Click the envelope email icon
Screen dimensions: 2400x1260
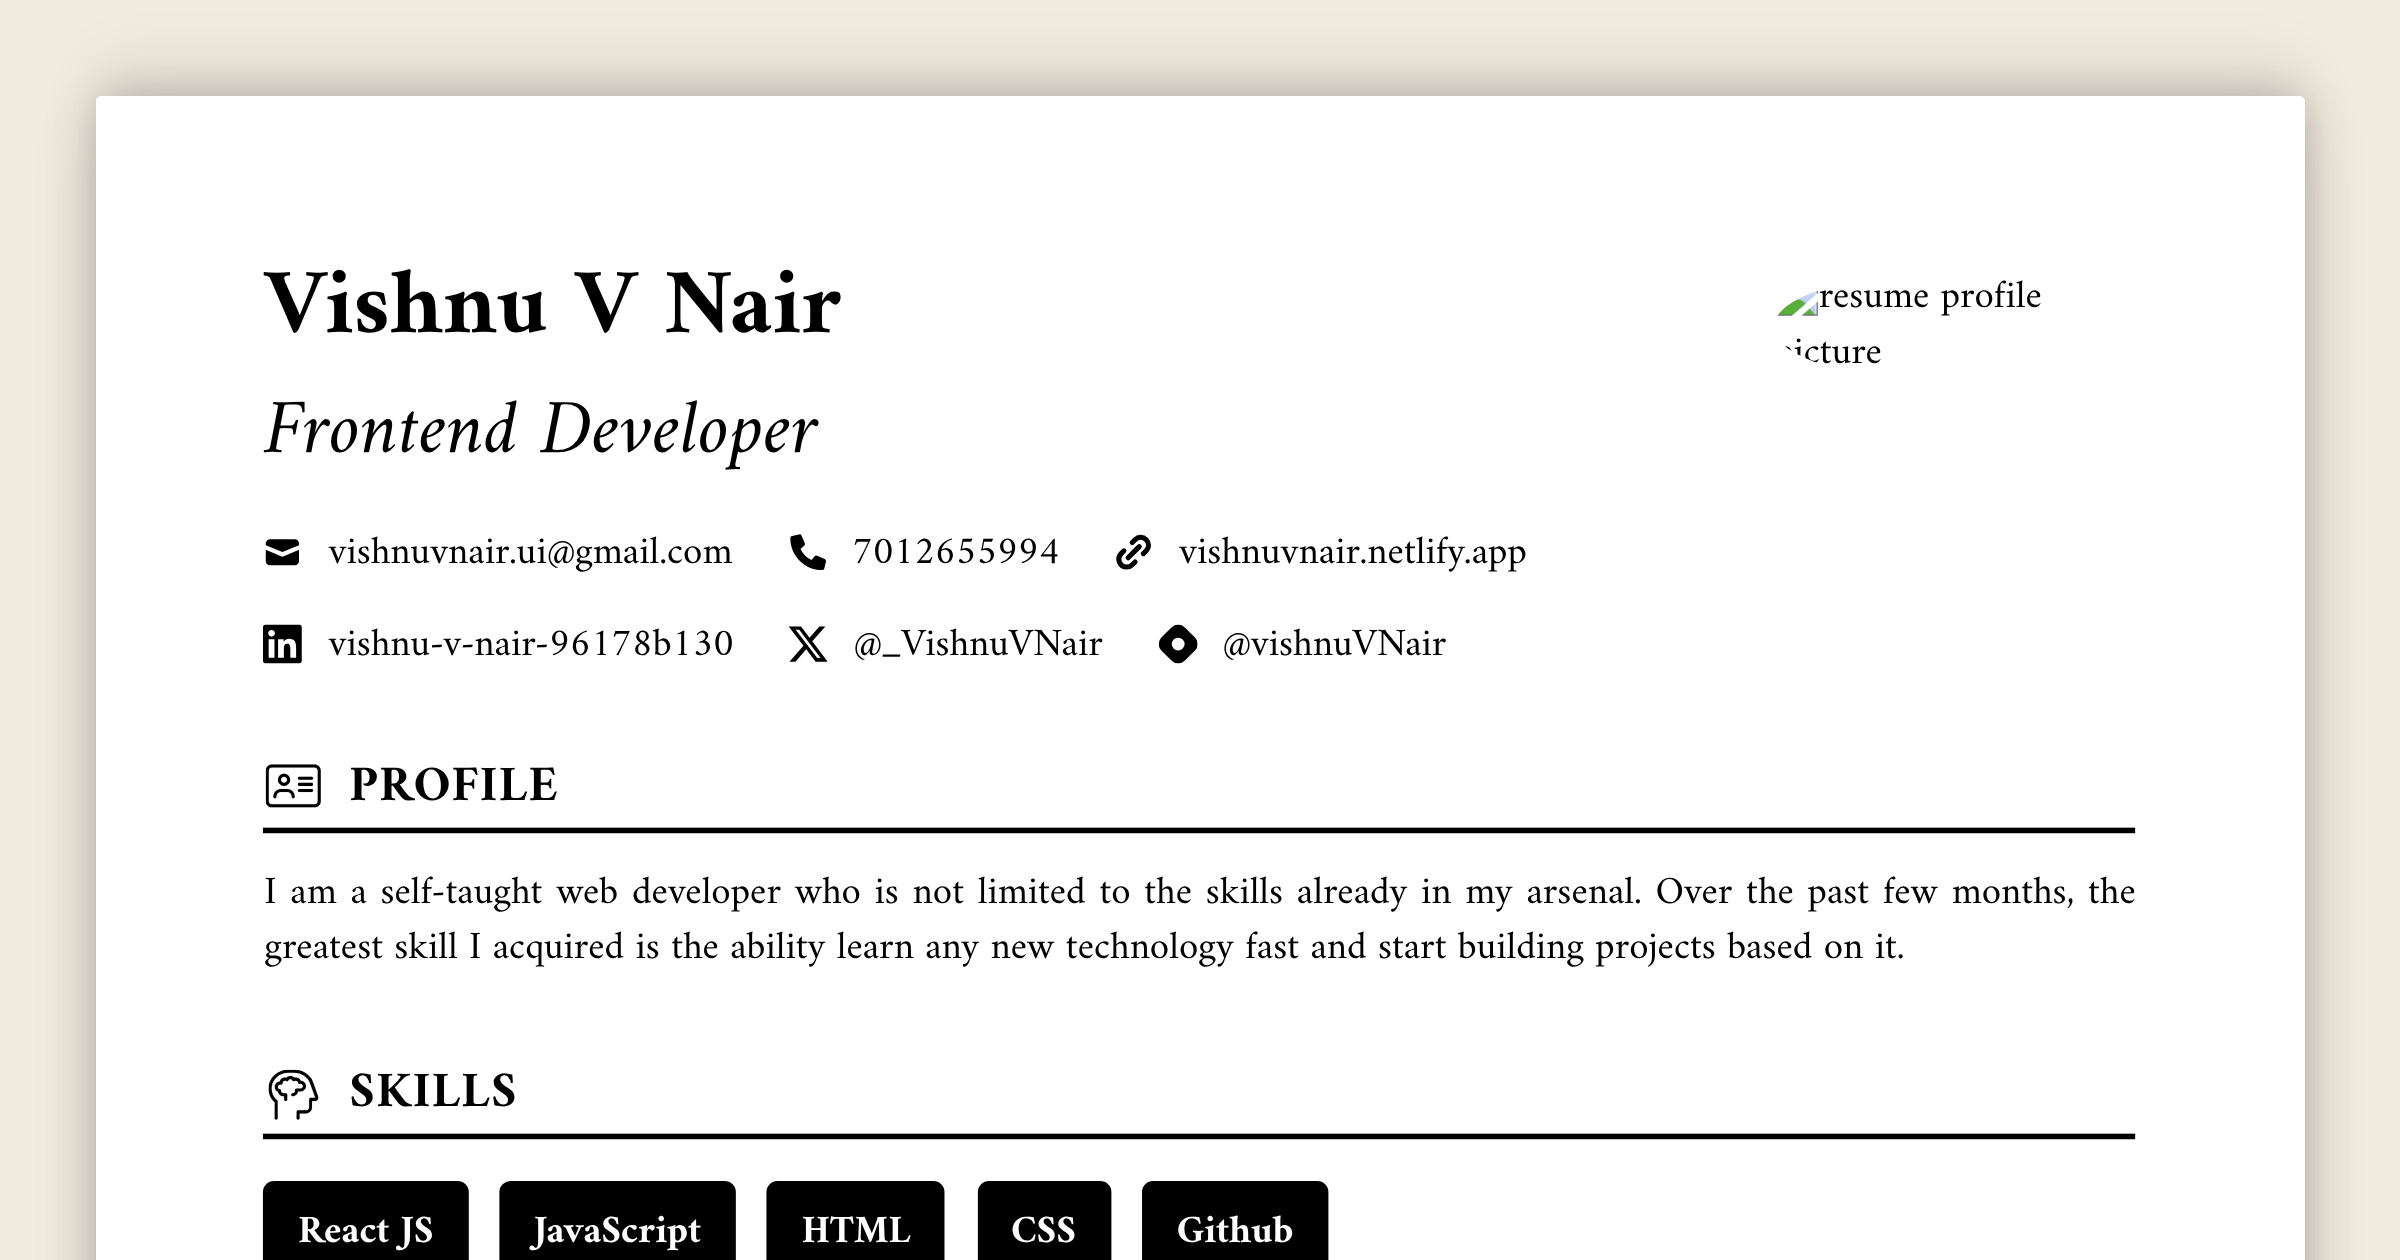pyautogui.click(x=283, y=551)
